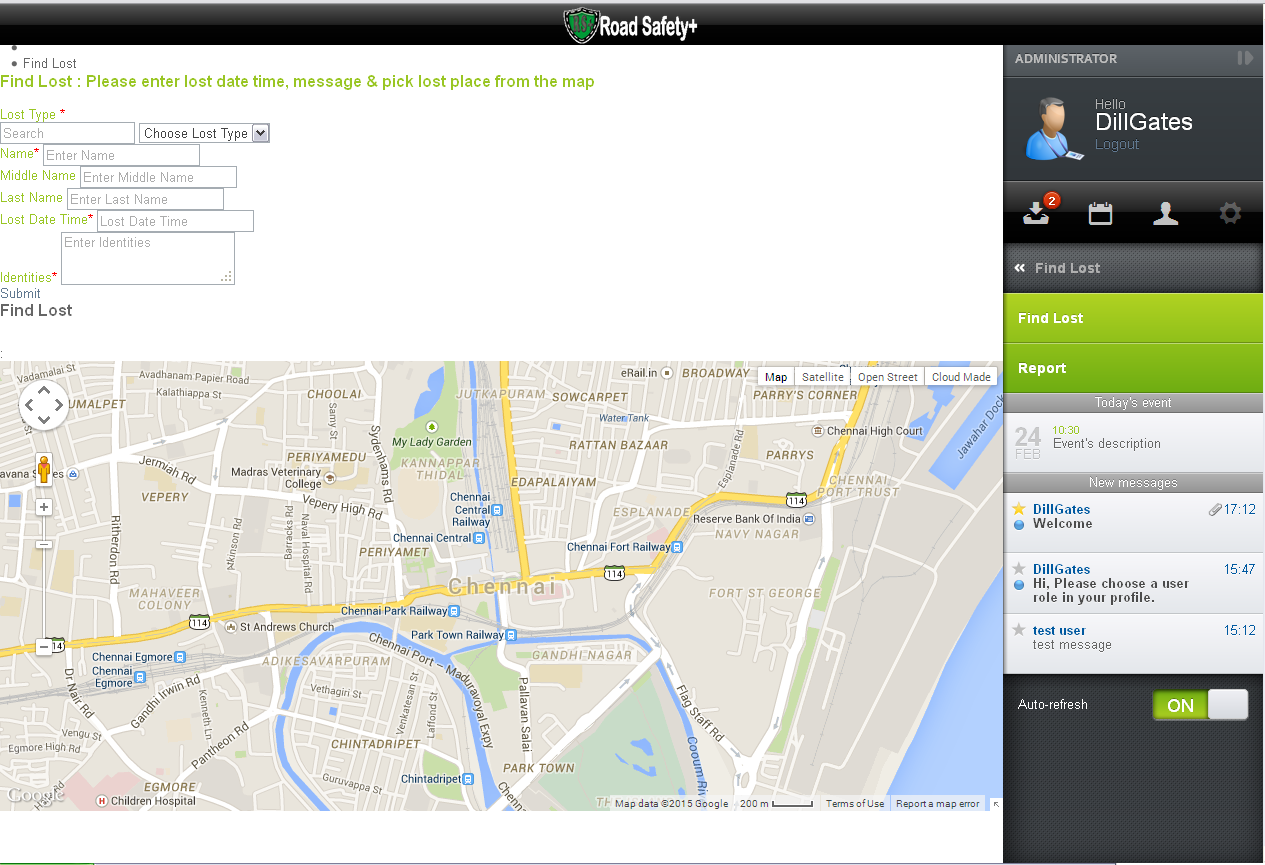Collapse the Administrator sidebar panel icon
This screenshot has width=1265, height=865.
point(1245,58)
